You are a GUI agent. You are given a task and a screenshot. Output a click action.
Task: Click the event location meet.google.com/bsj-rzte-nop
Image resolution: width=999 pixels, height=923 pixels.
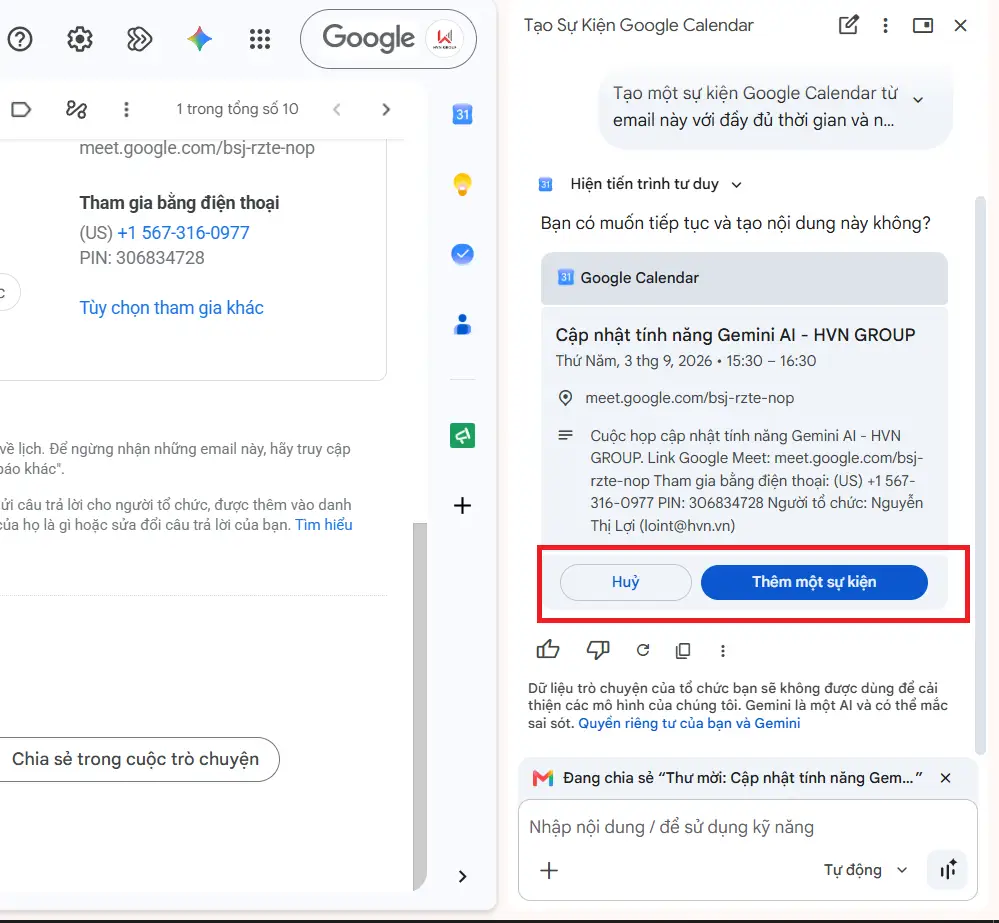(689, 398)
